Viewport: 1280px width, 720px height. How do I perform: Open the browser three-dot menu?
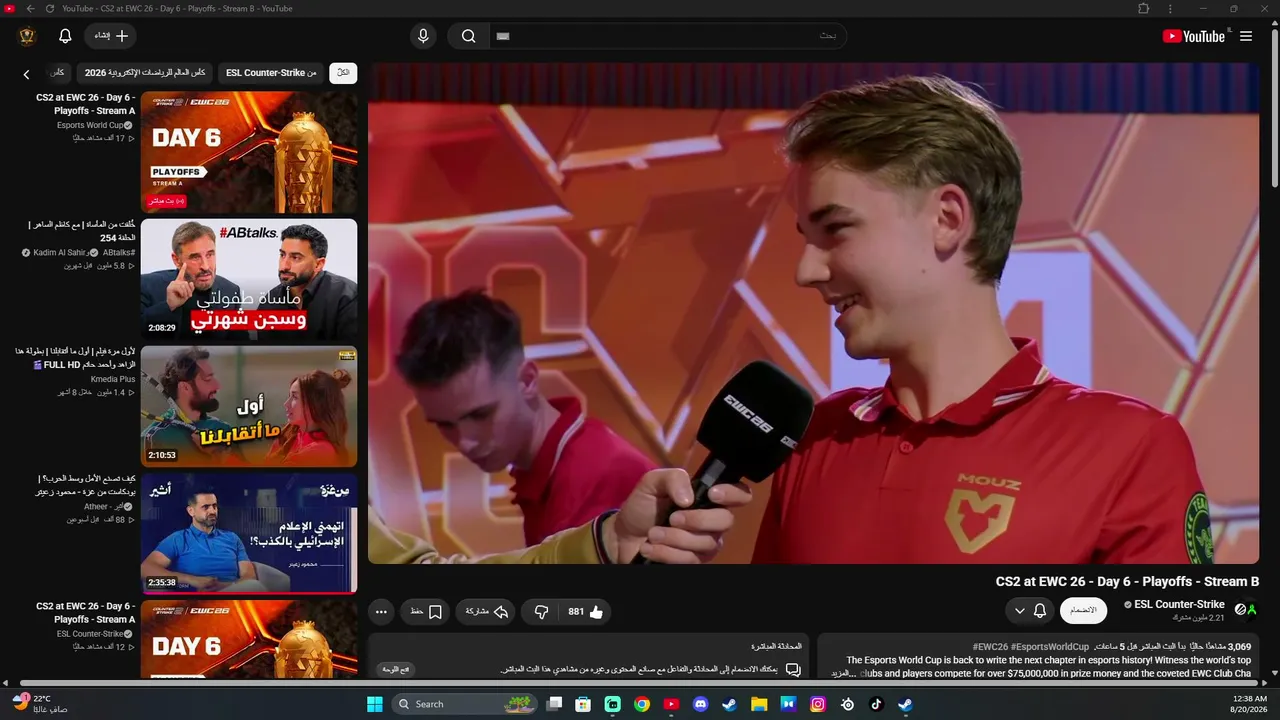tap(1170, 9)
